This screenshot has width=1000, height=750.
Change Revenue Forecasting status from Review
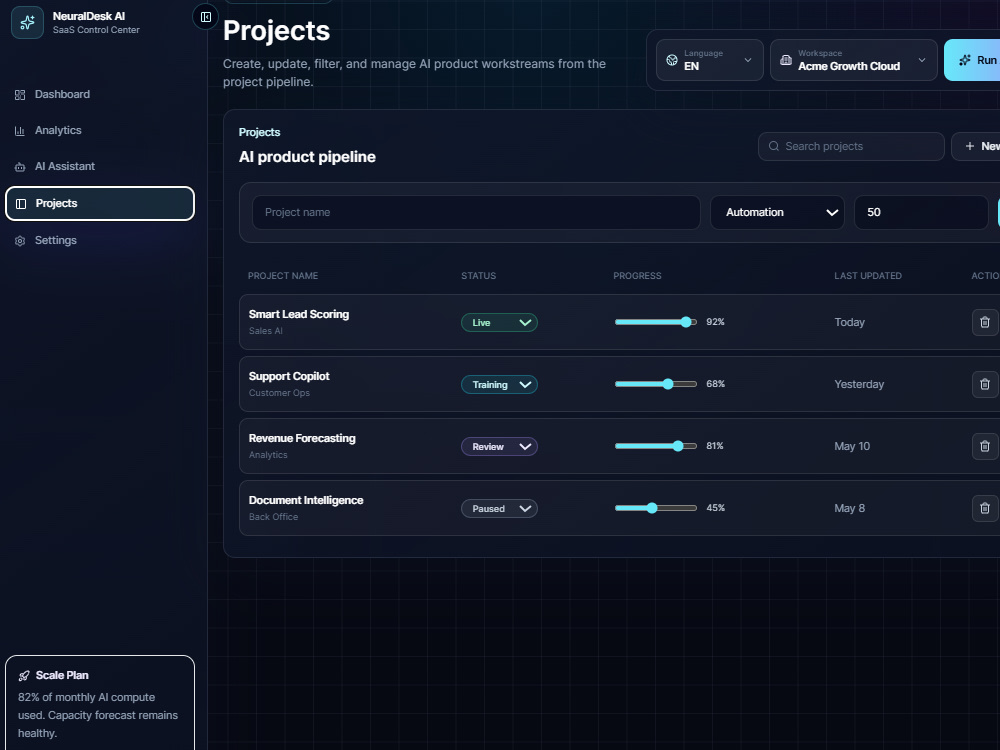pyautogui.click(x=499, y=446)
